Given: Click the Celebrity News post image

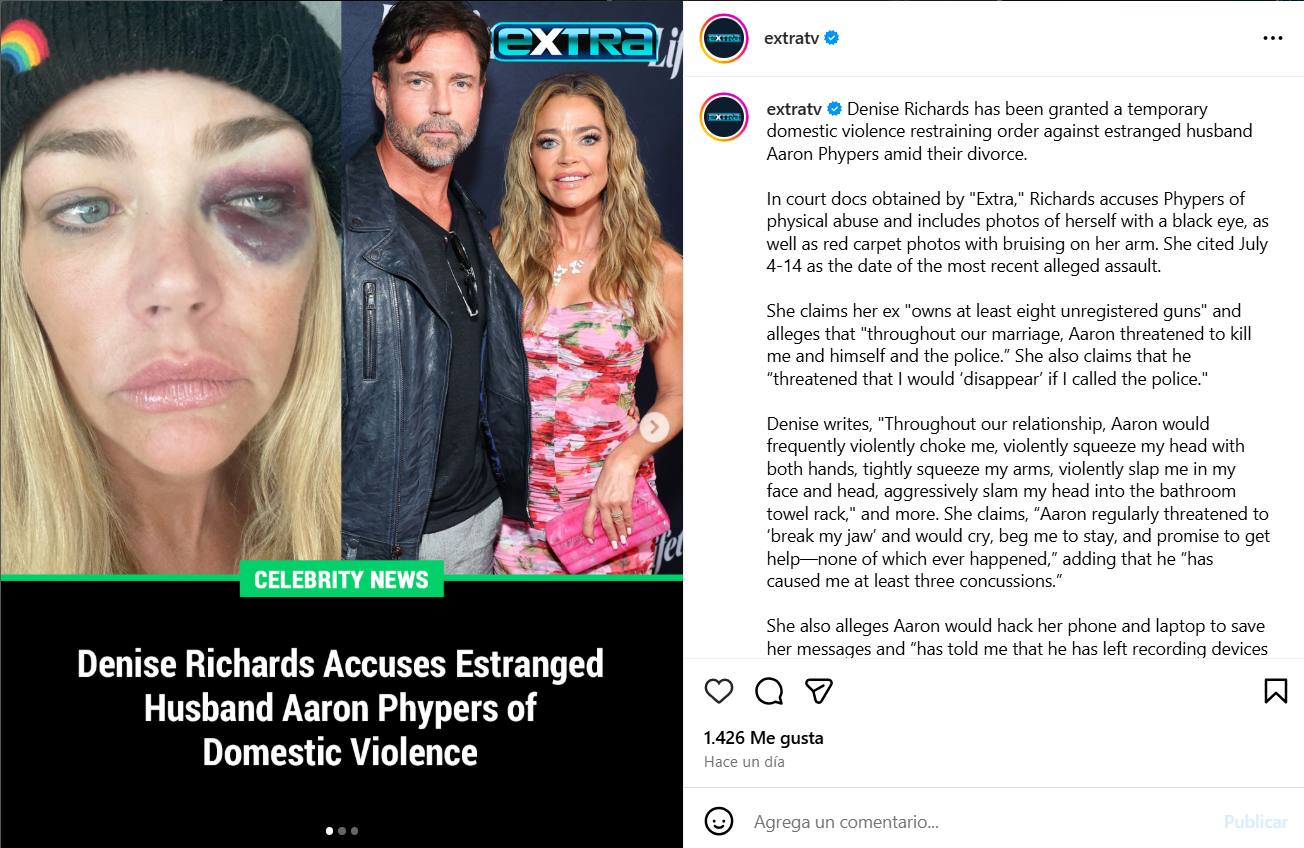Looking at the screenshot, I should (x=341, y=424).
